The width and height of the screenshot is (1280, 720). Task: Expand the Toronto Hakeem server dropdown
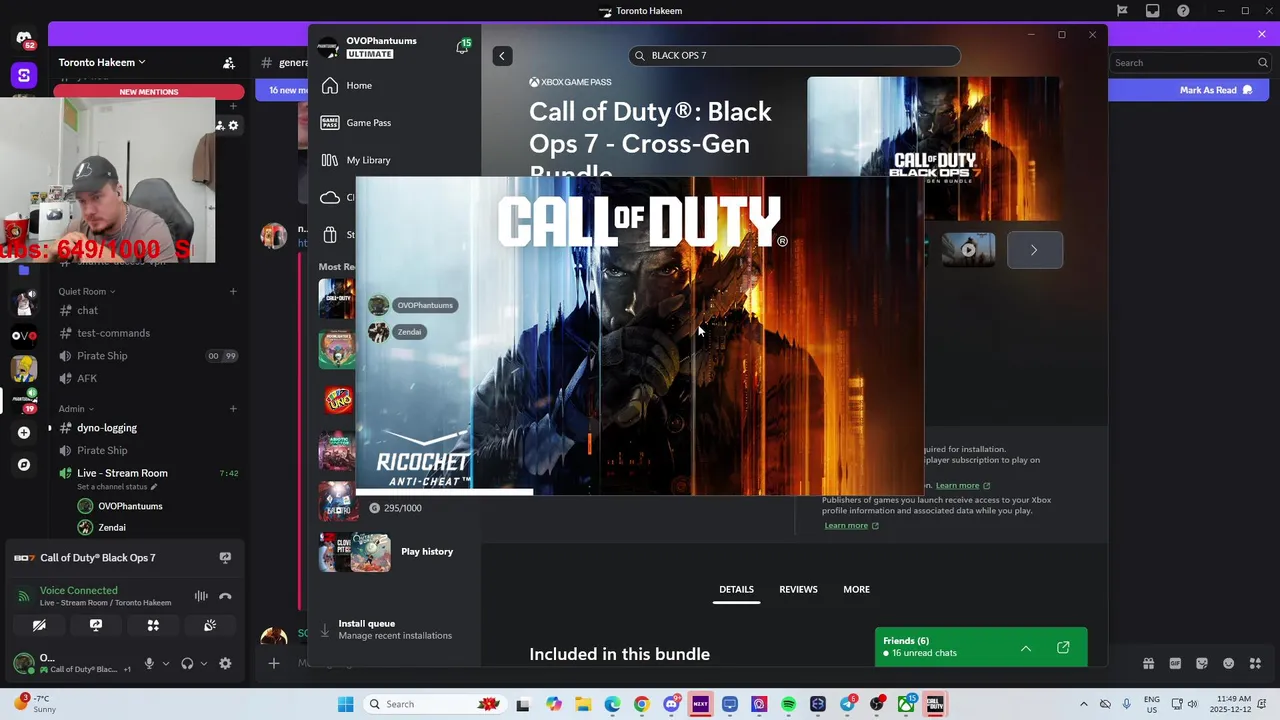pyautogui.click(x=102, y=62)
